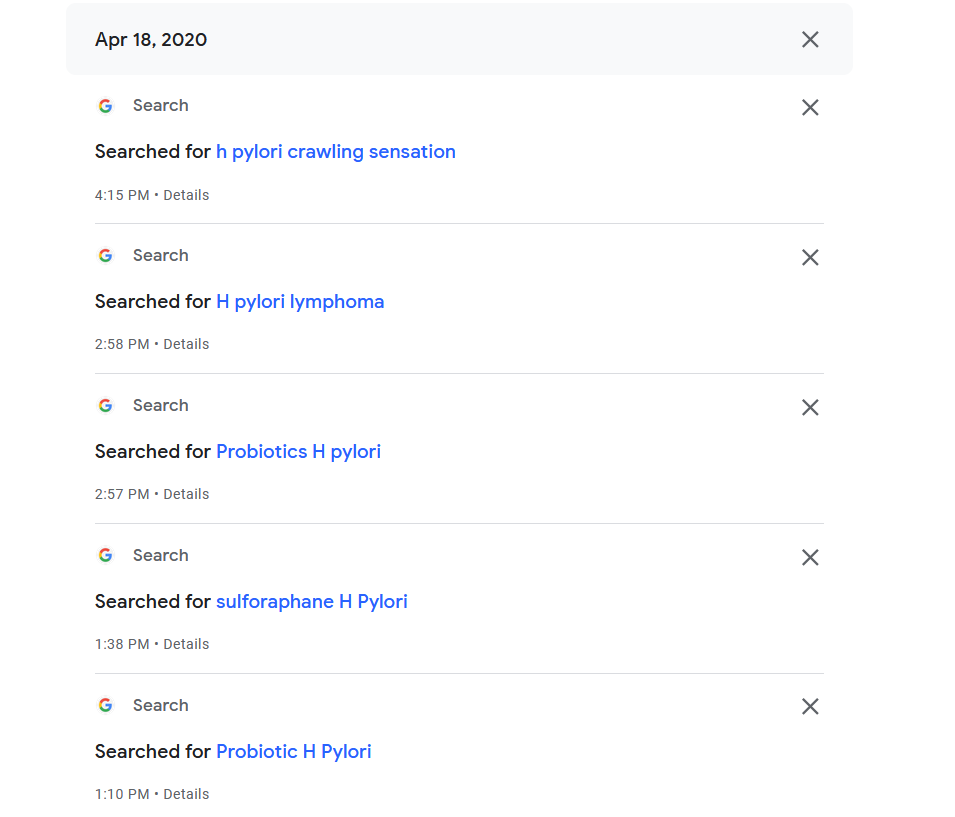The height and width of the screenshot is (817, 955).
Task: Open the 'sulforaphane H Pylori' search link
Action: pos(312,601)
